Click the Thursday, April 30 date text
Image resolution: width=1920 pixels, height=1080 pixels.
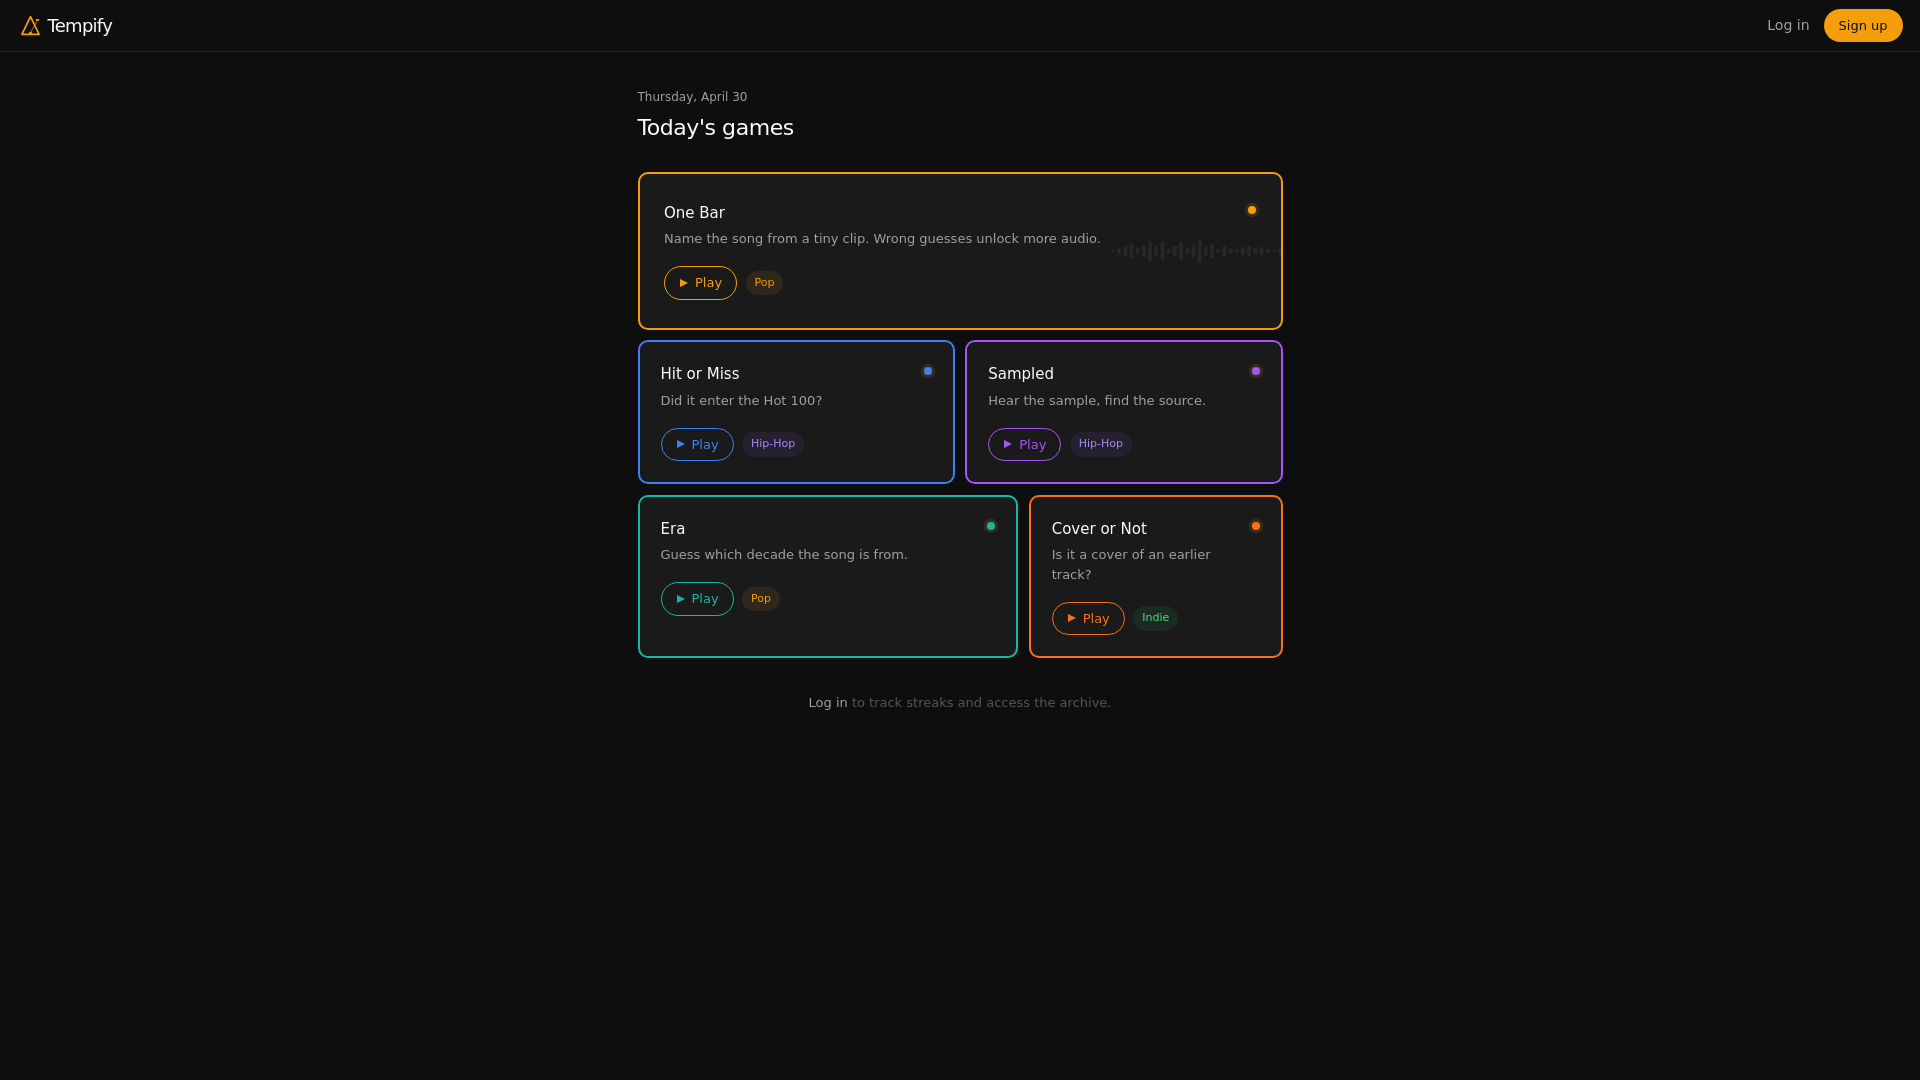tap(692, 97)
